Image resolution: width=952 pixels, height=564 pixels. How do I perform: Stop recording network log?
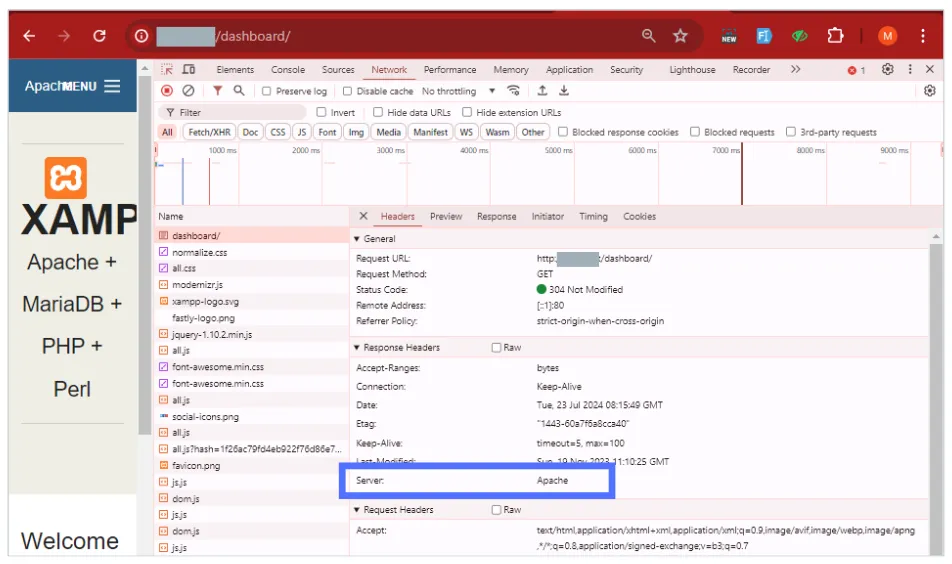tap(167, 90)
